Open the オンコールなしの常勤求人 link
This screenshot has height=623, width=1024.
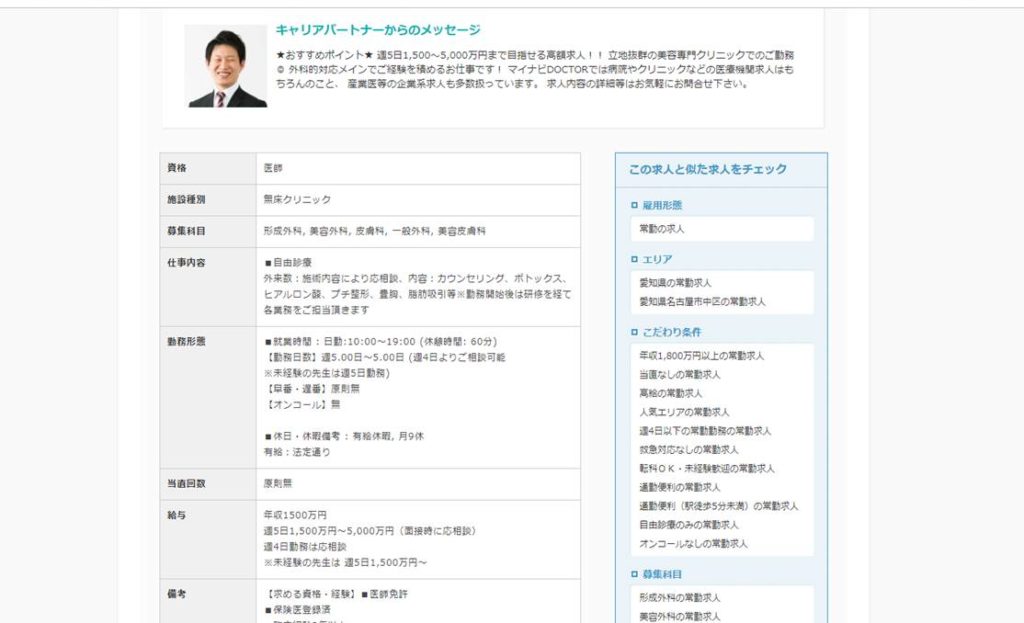[x=693, y=544]
